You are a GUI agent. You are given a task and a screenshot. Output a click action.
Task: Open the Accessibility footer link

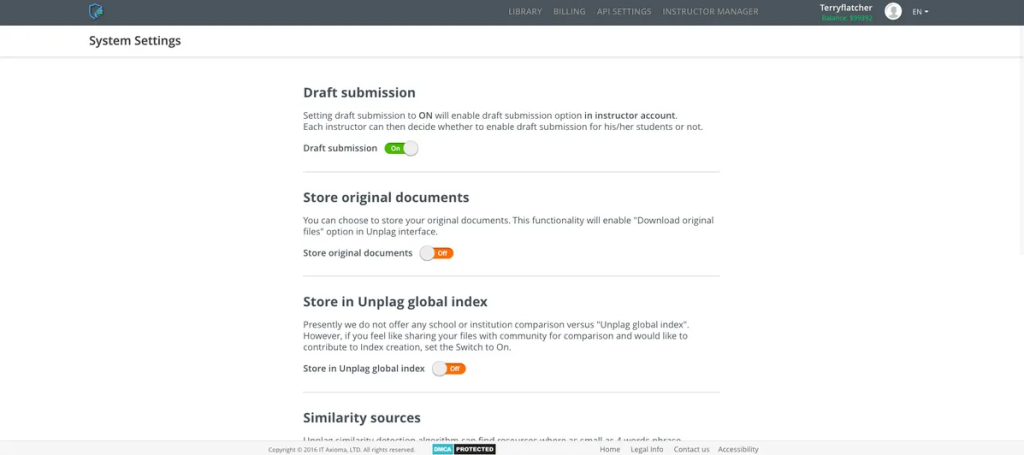739,449
